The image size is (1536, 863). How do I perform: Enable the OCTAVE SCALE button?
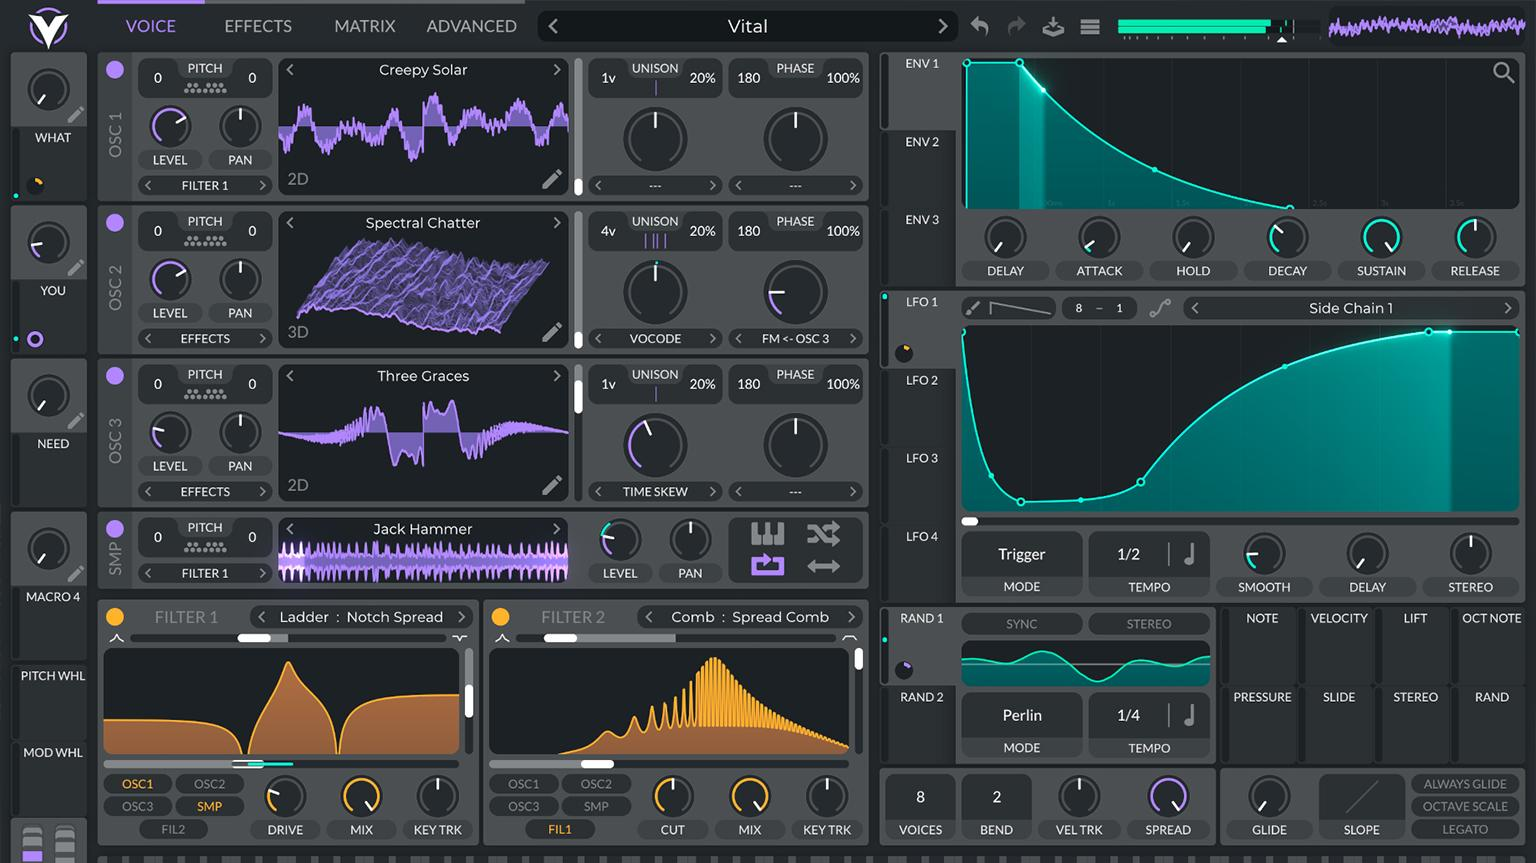1465,806
